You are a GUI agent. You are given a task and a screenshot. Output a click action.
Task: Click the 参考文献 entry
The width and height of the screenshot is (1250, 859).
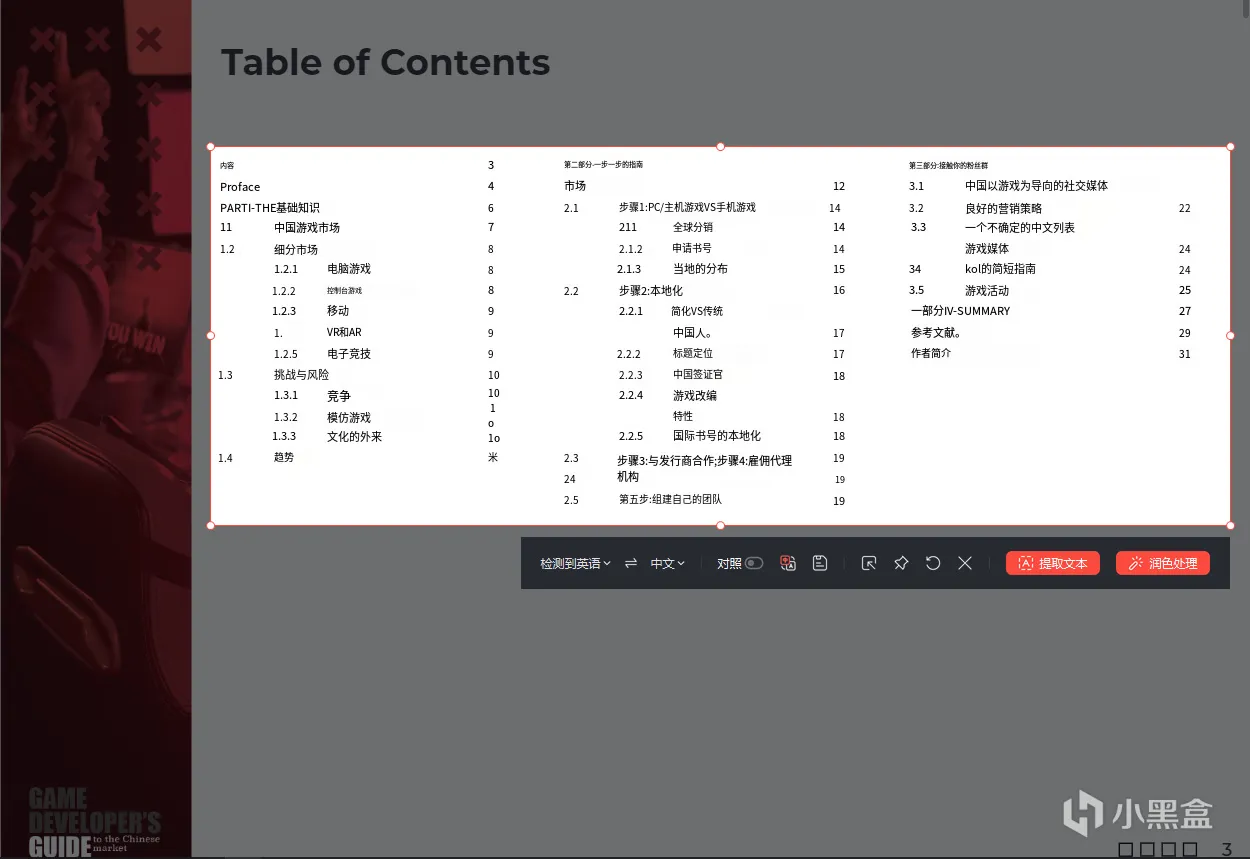click(x=936, y=333)
